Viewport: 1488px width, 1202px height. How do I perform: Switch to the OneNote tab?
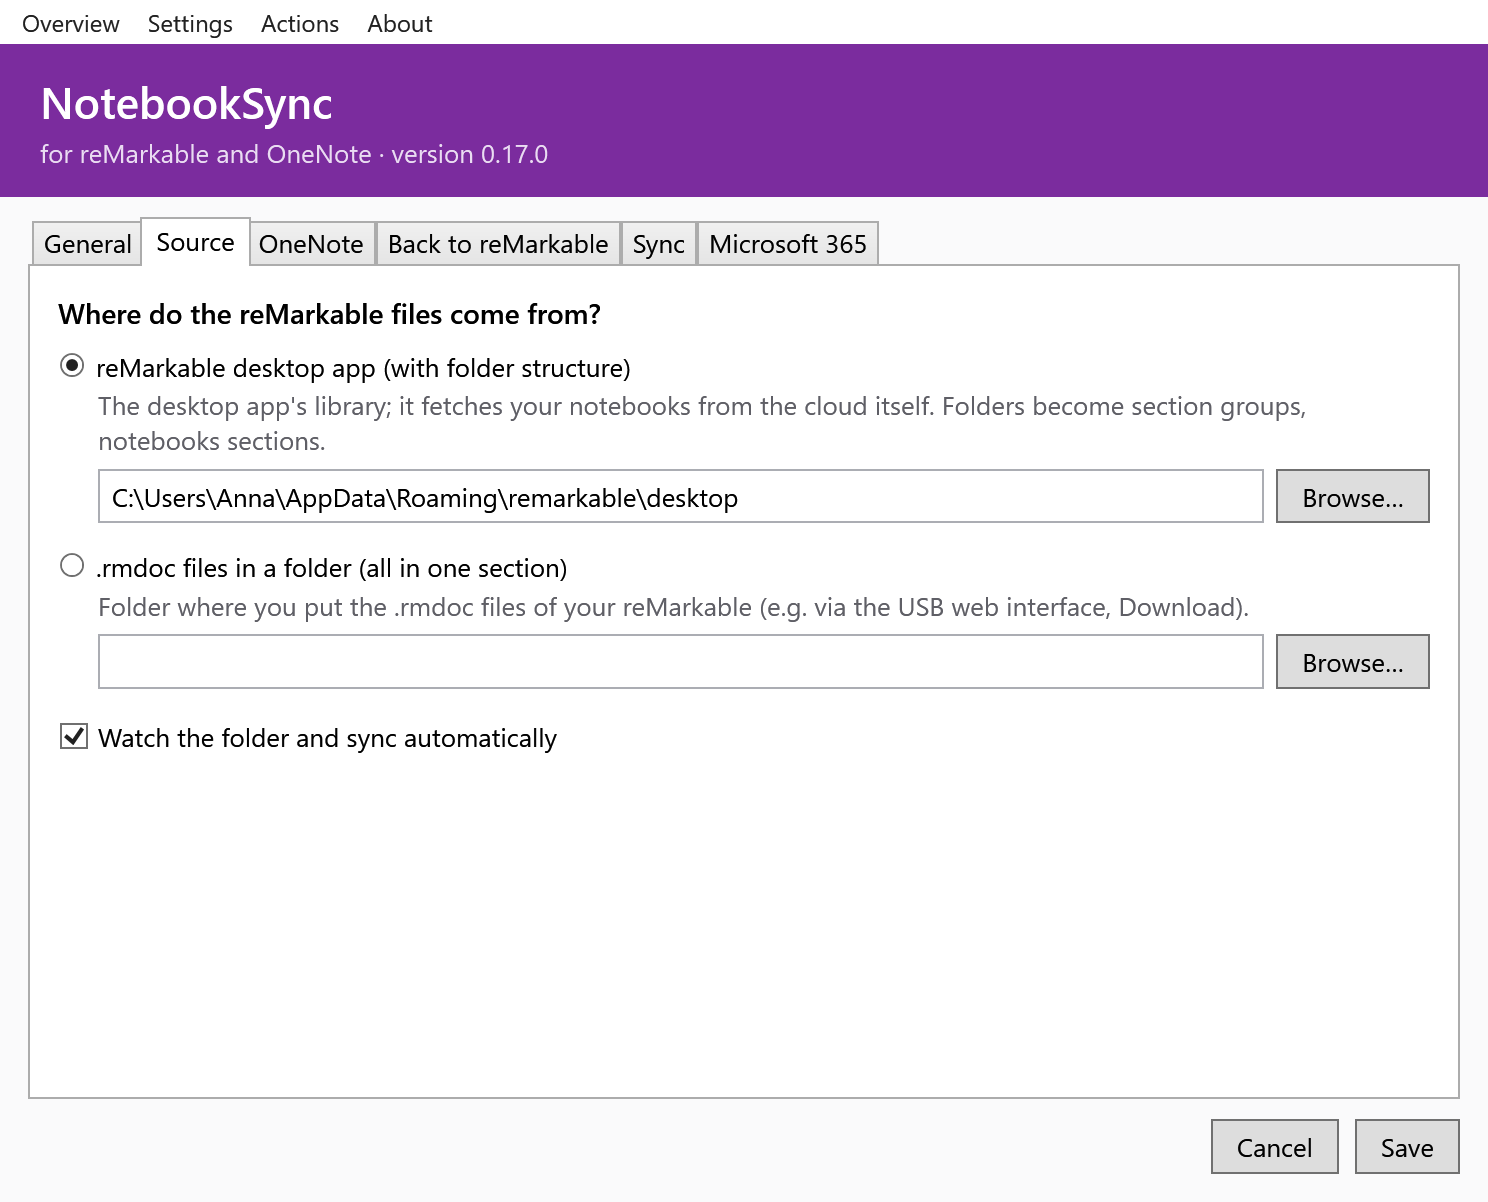coord(312,244)
